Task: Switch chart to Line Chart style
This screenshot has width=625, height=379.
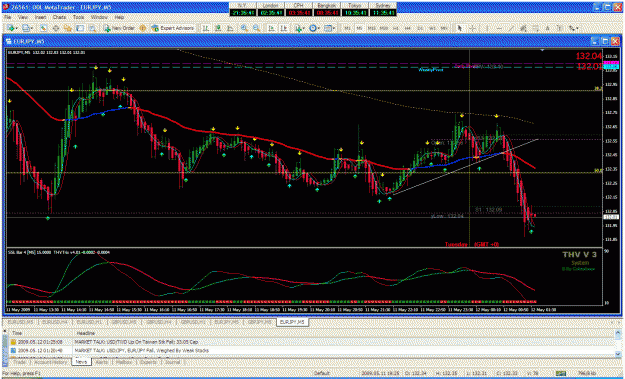Action: pyautogui.click(x=230, y=28)
